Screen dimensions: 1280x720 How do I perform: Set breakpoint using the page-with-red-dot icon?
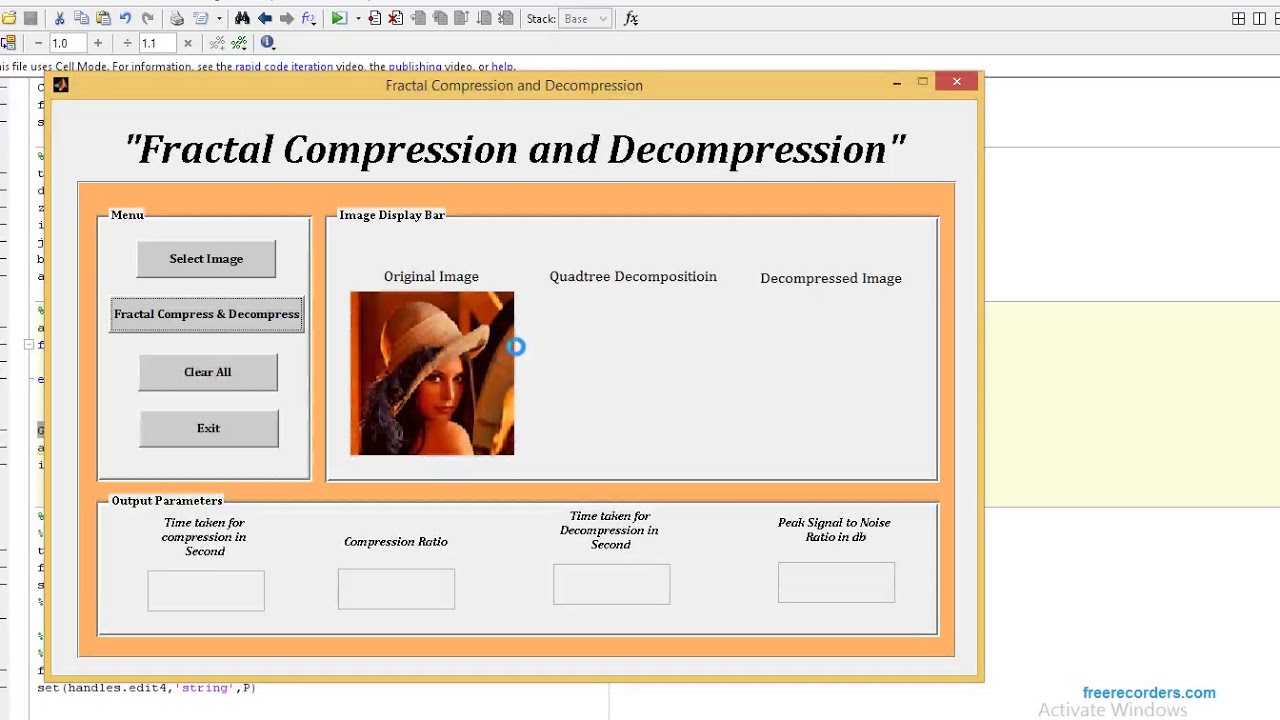pyautogui.click(x=374, y=18)
